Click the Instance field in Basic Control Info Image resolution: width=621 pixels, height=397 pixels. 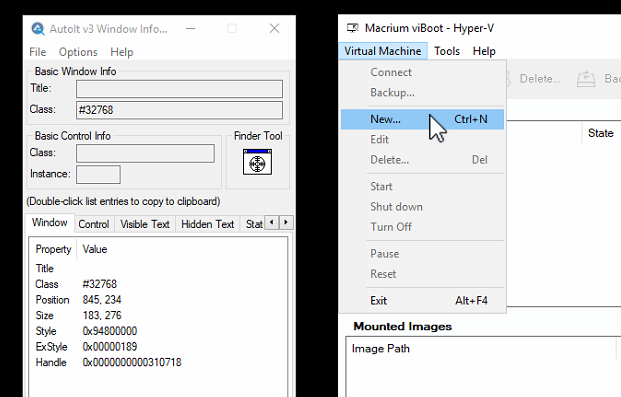click(98, 174)
